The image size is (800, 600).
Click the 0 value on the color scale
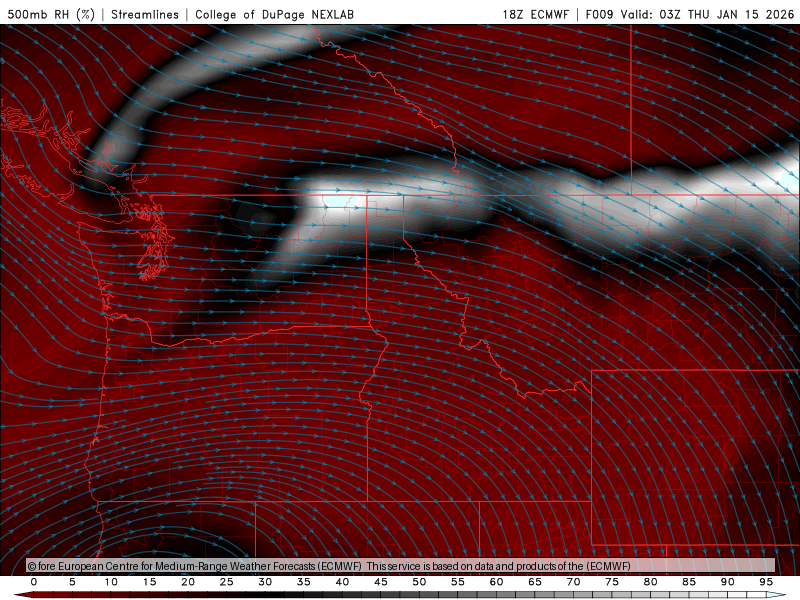(34, 582)
